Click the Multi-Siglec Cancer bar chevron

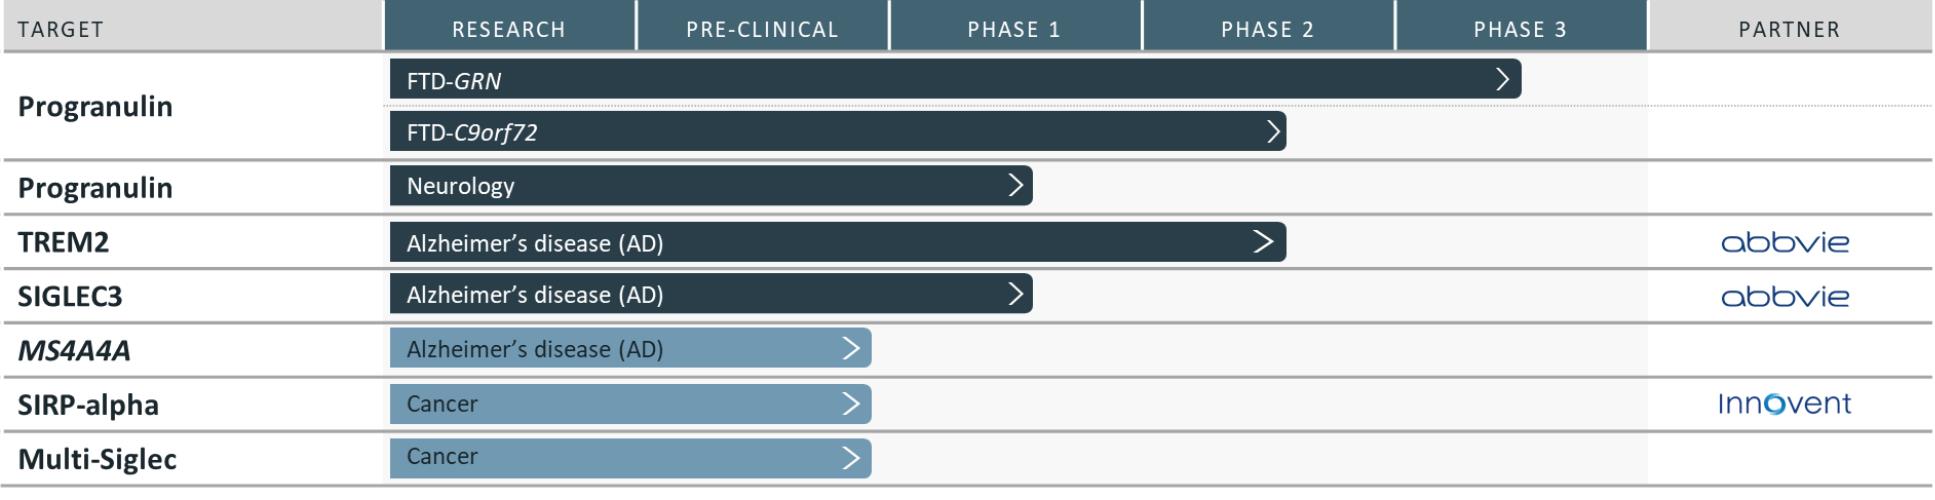(x=851, y=458)
